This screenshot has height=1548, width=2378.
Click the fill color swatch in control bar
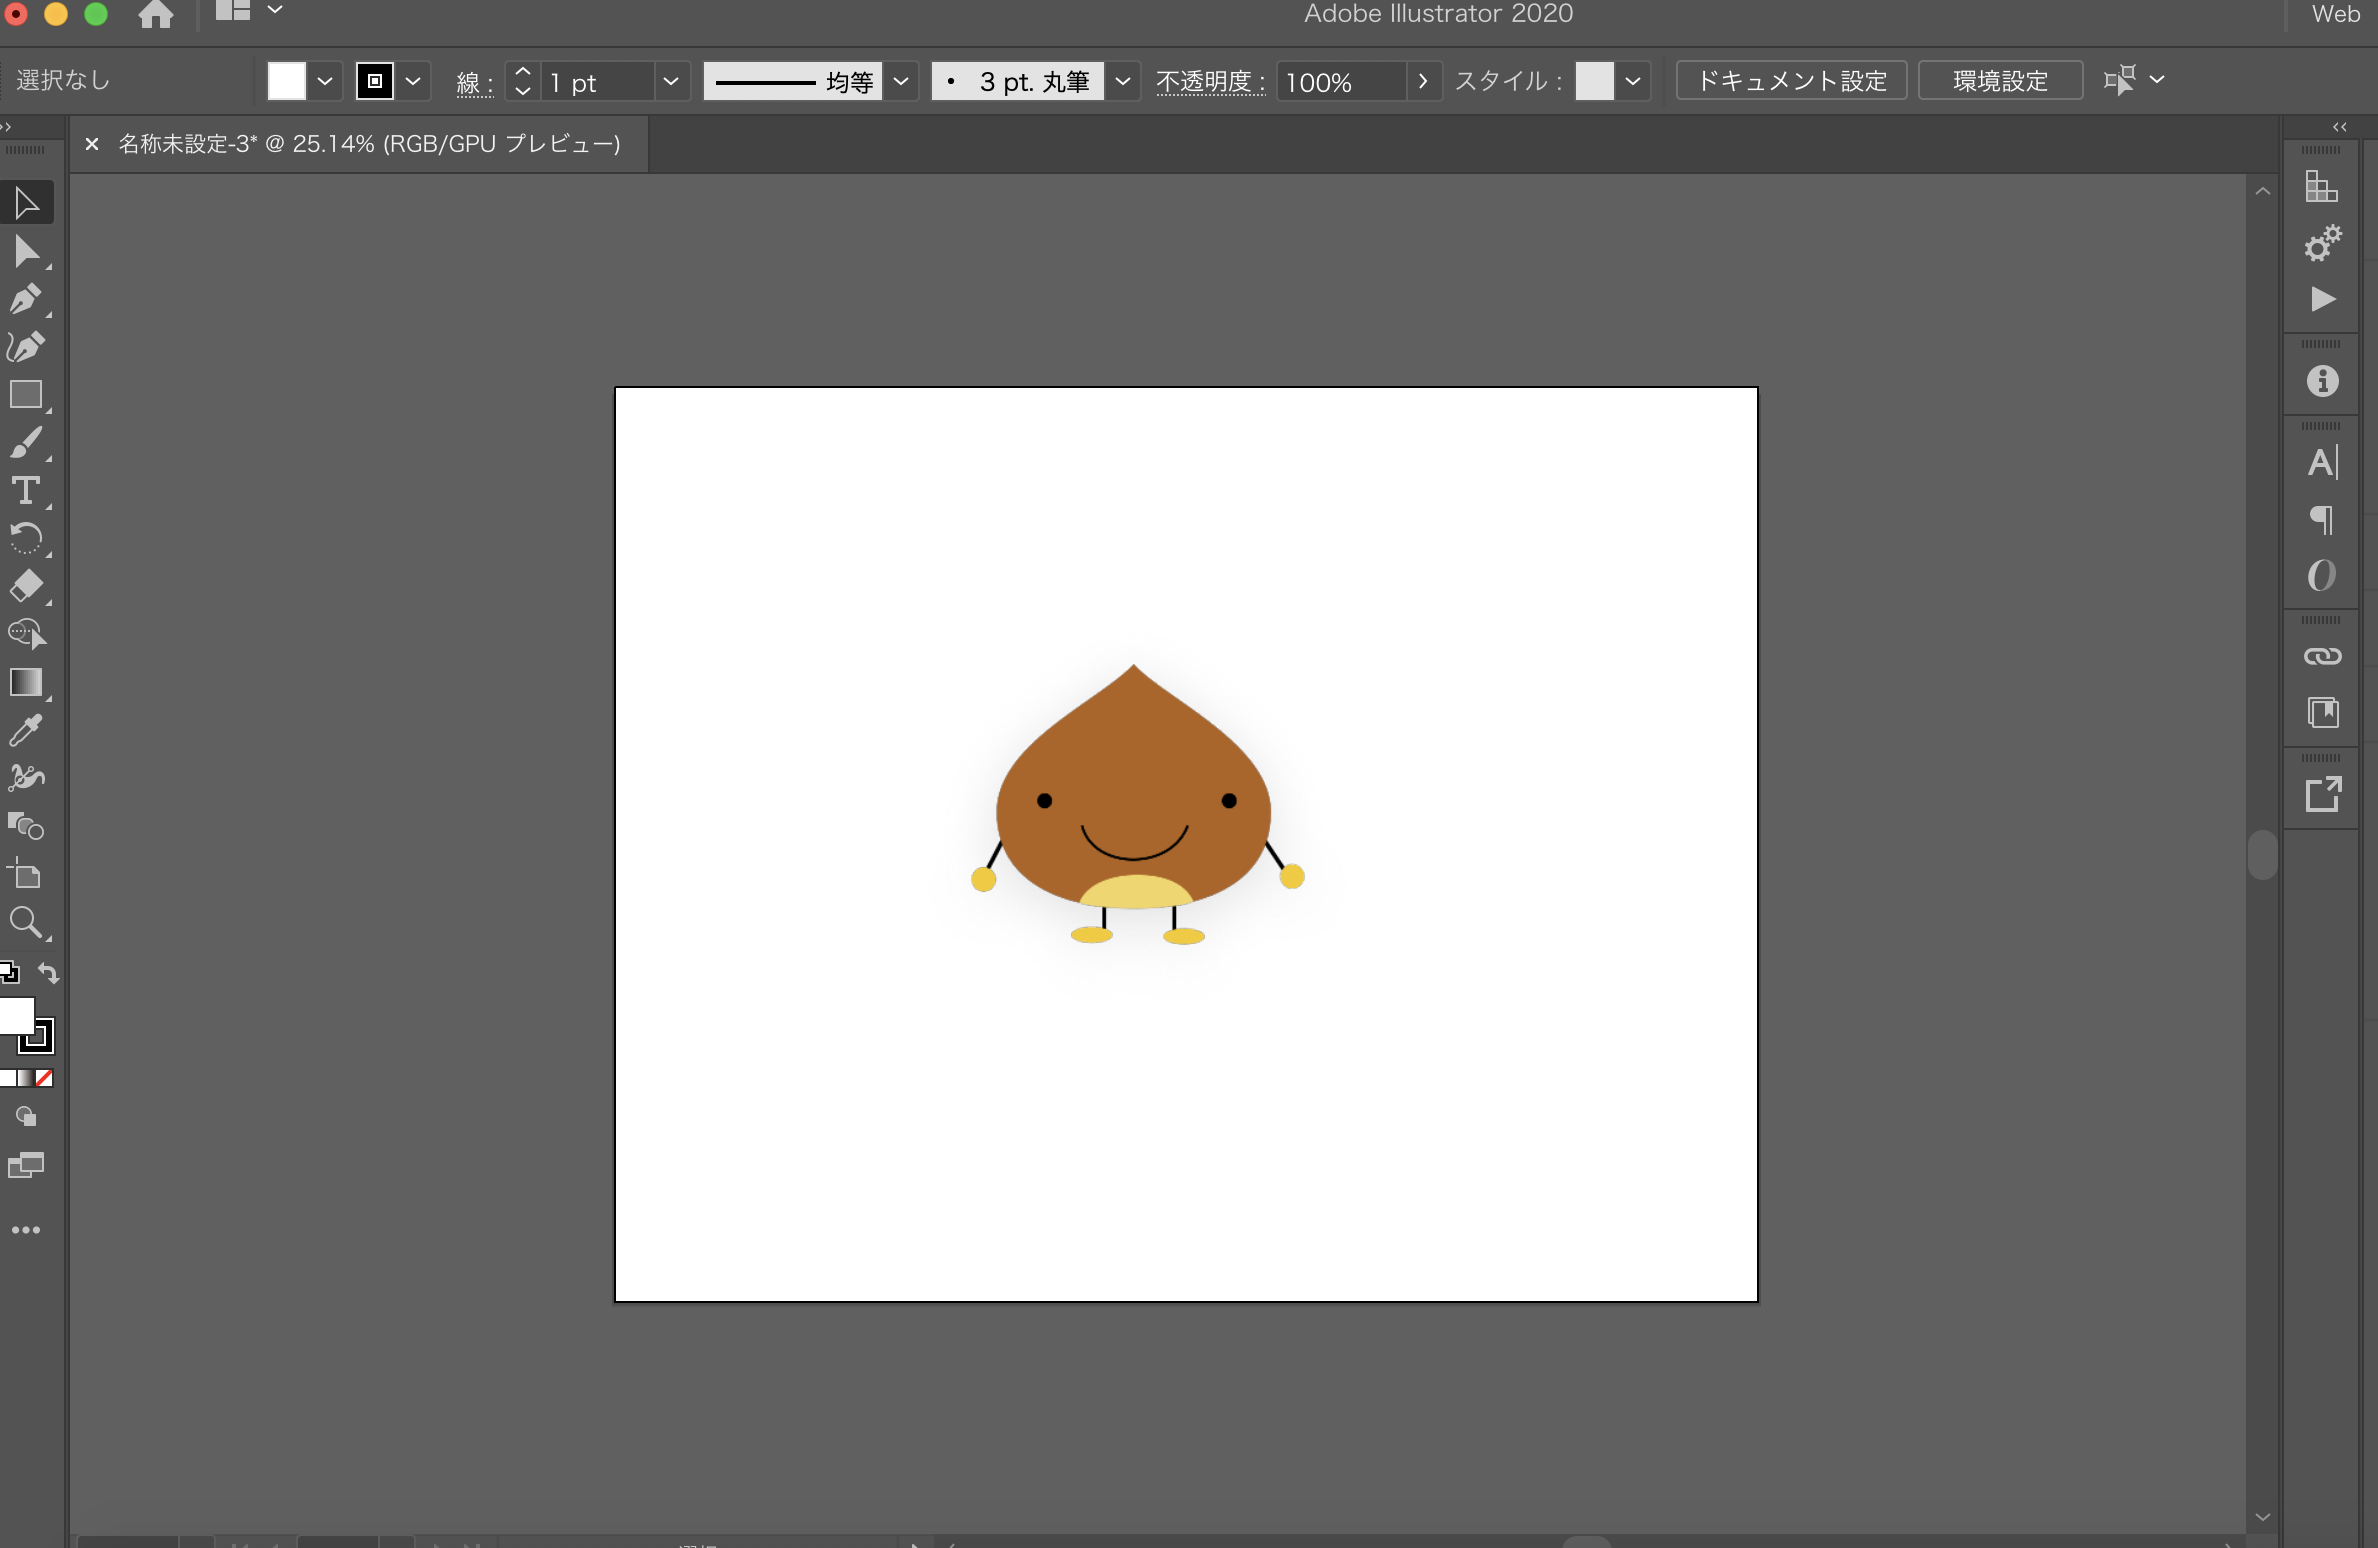(287, 82)
